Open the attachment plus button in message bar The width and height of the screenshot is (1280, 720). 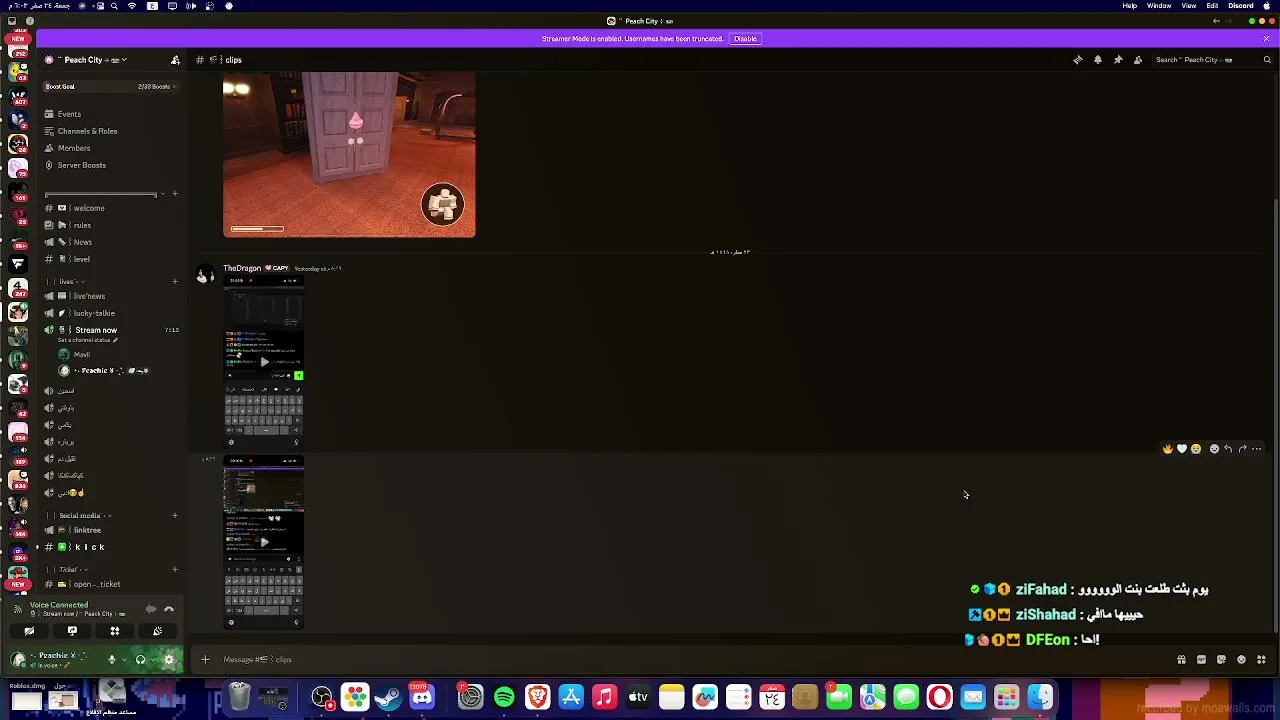point(205,659)
